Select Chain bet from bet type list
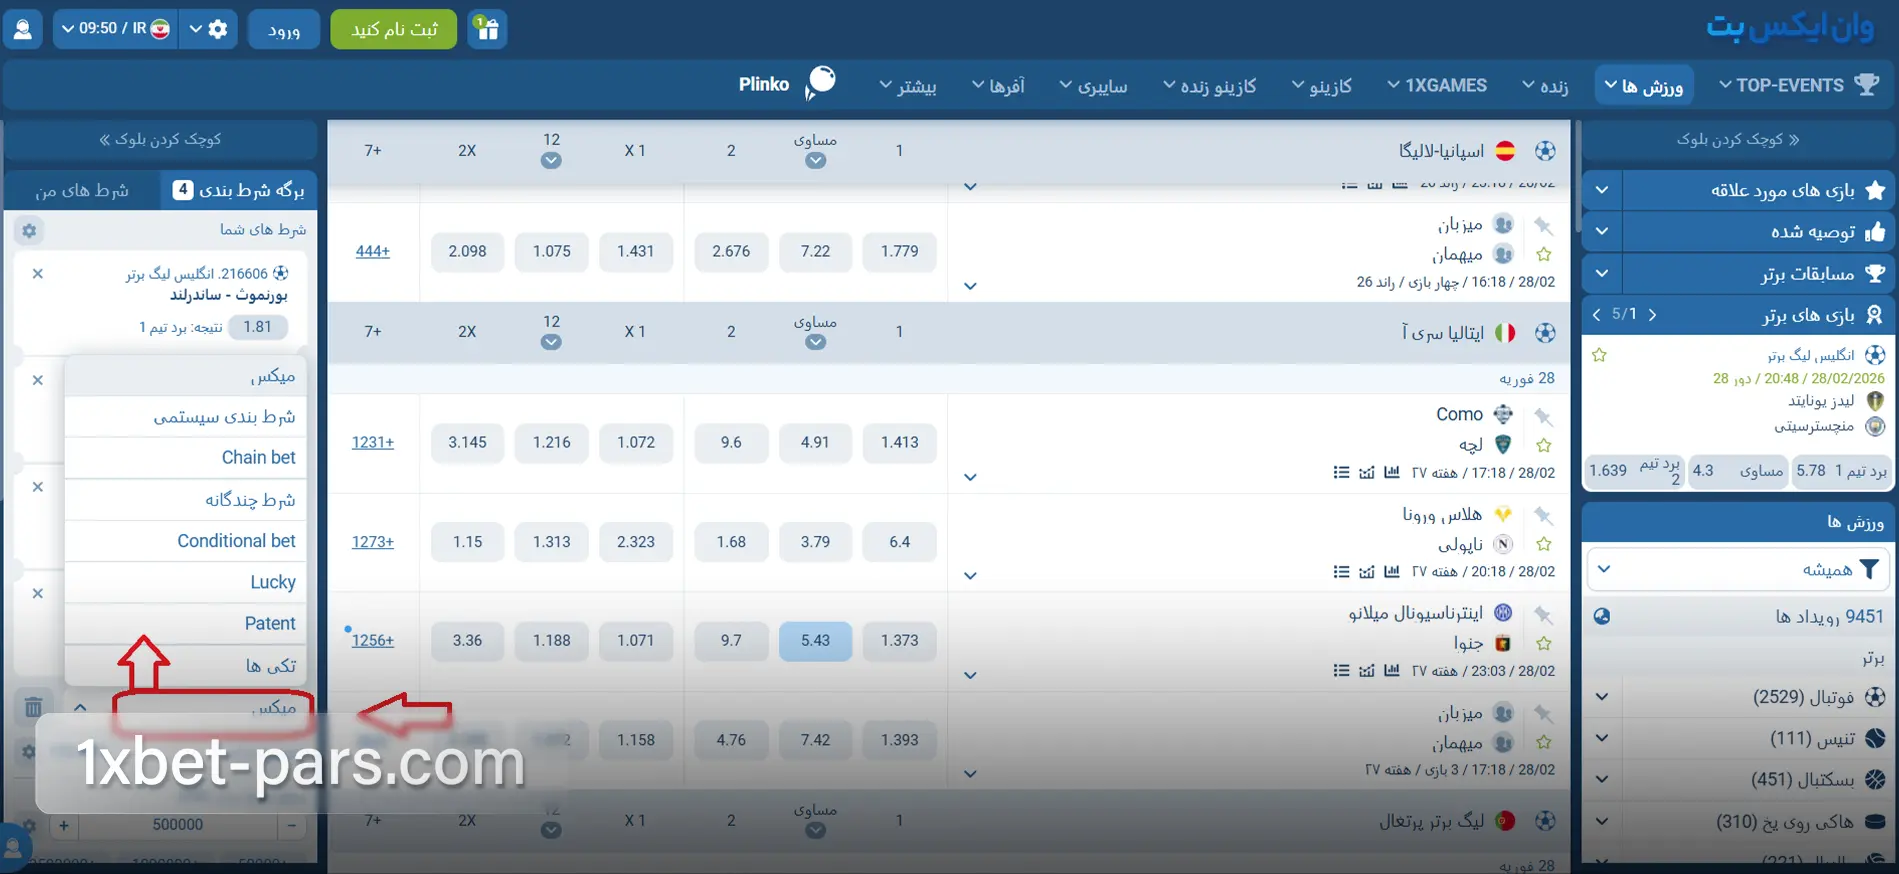Screen dimensions: 1899x874 click(x=258, y=457)
